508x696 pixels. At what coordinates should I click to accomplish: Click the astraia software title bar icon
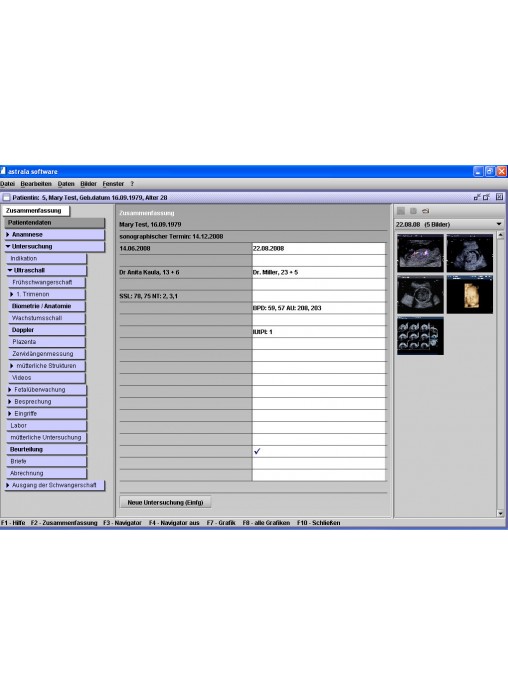tap(3, 171)
